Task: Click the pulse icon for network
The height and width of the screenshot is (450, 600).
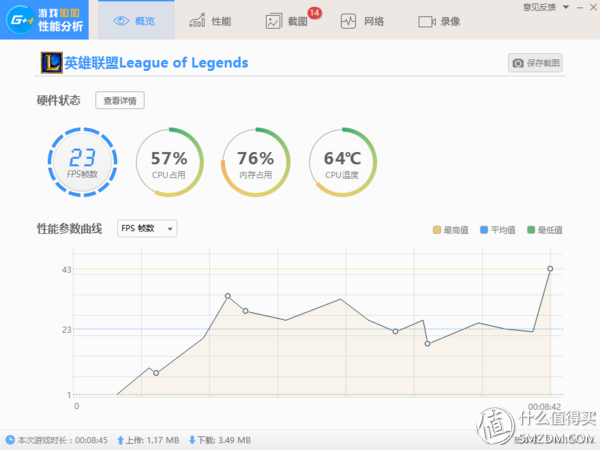Action: (348, 21)
